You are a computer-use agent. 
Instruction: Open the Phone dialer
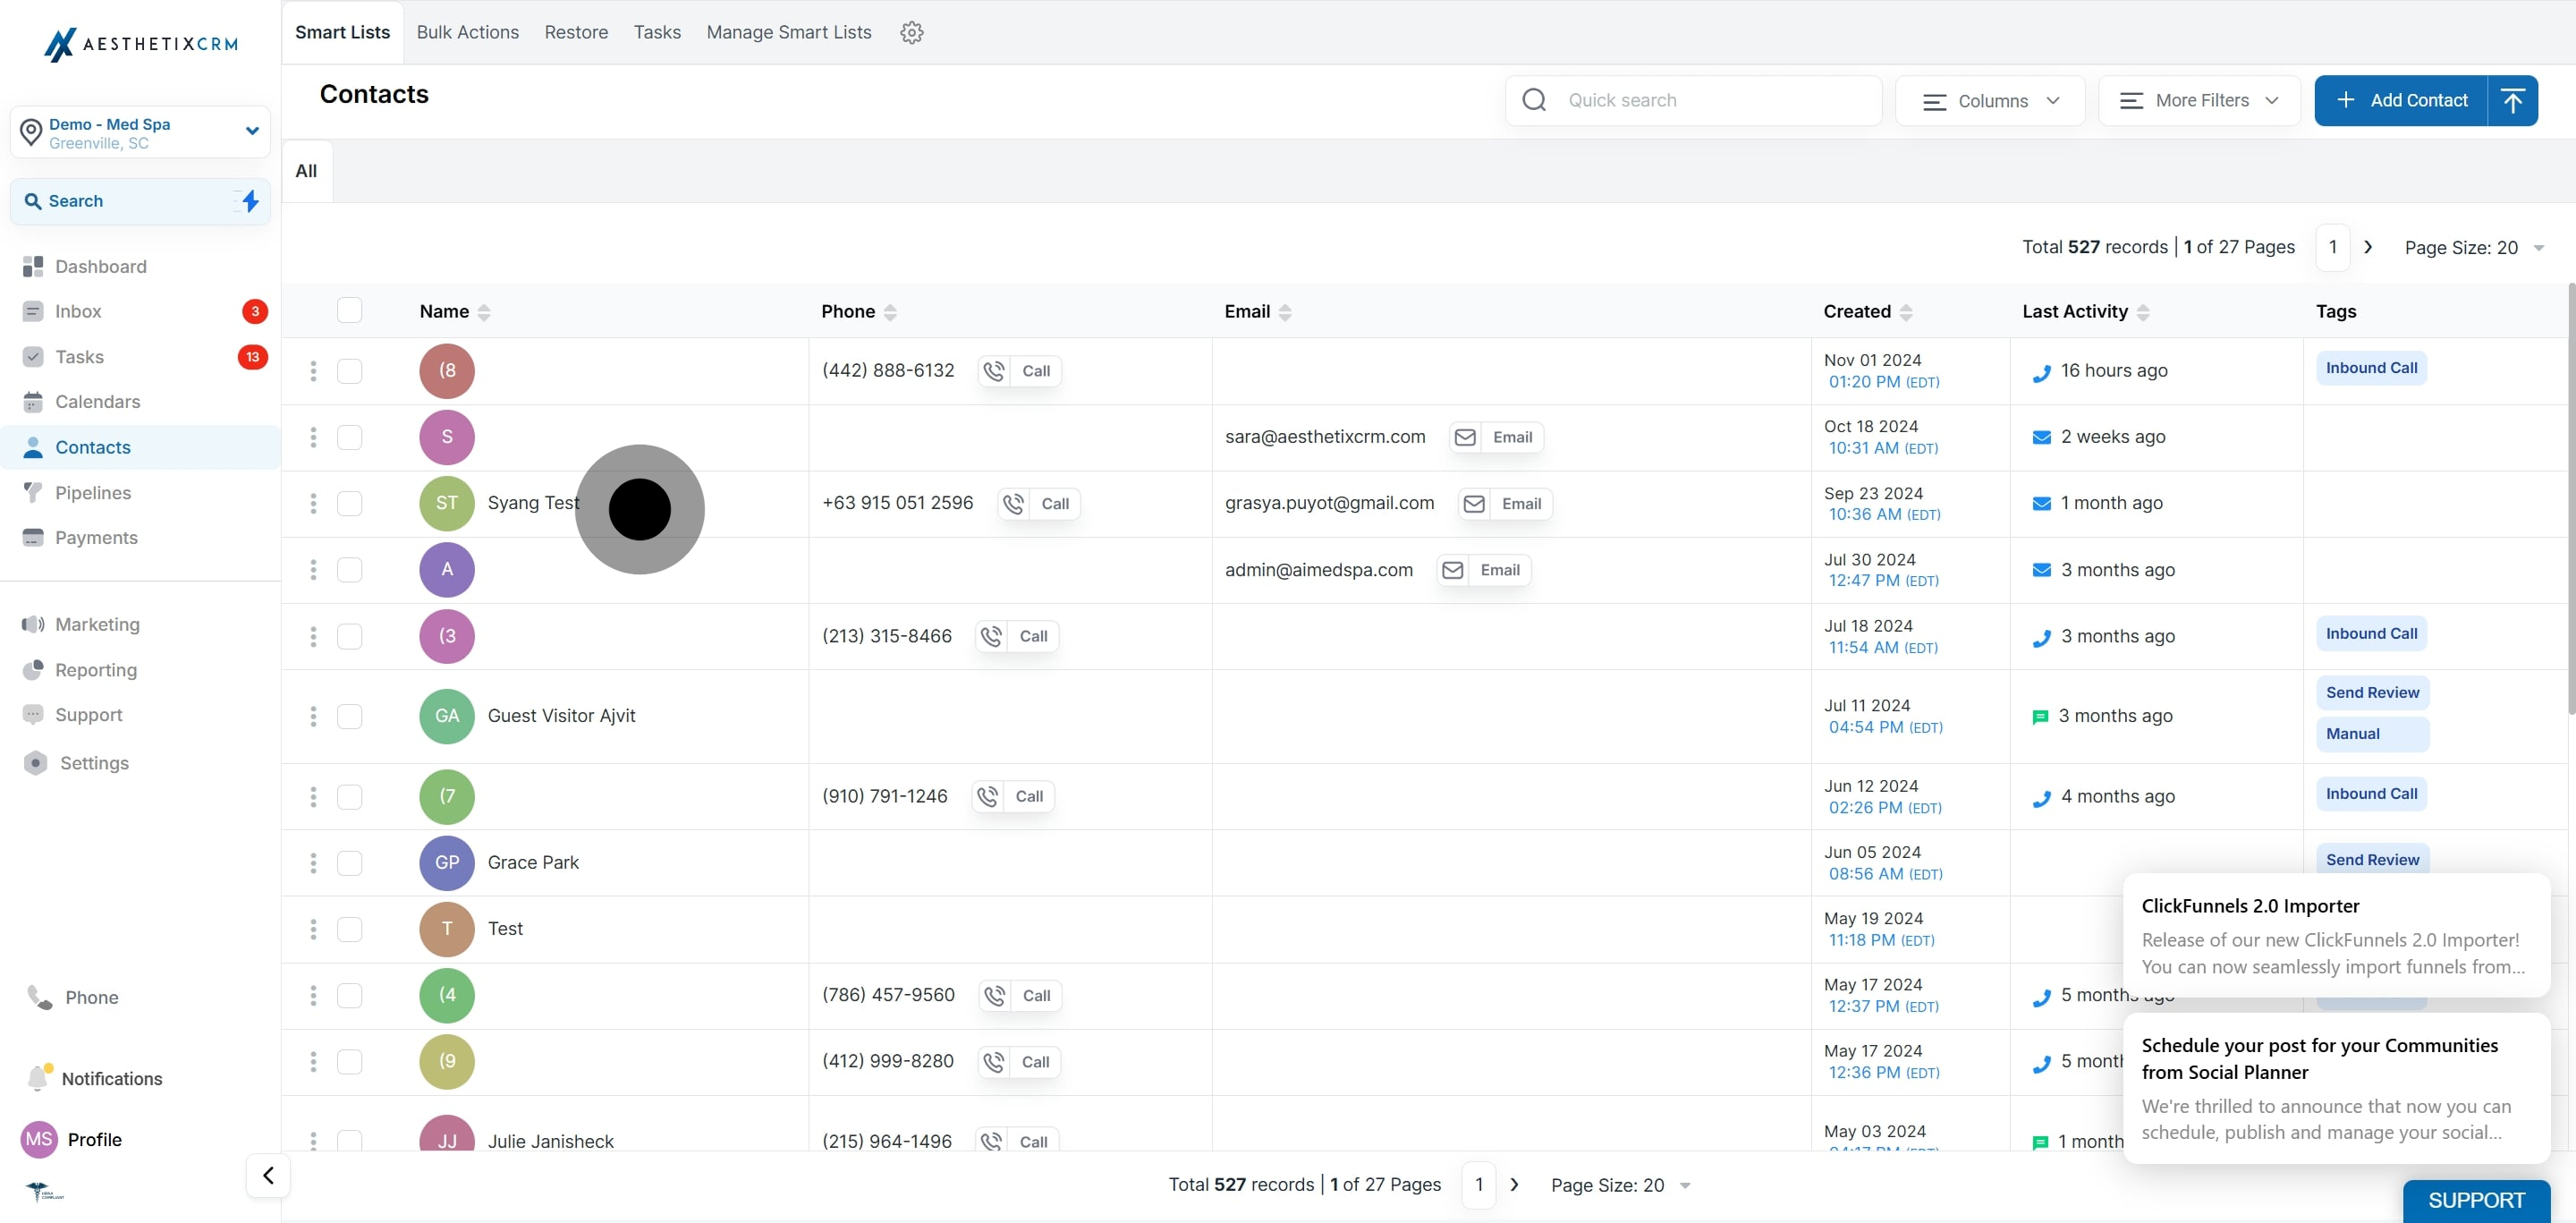tap(91, 997)
